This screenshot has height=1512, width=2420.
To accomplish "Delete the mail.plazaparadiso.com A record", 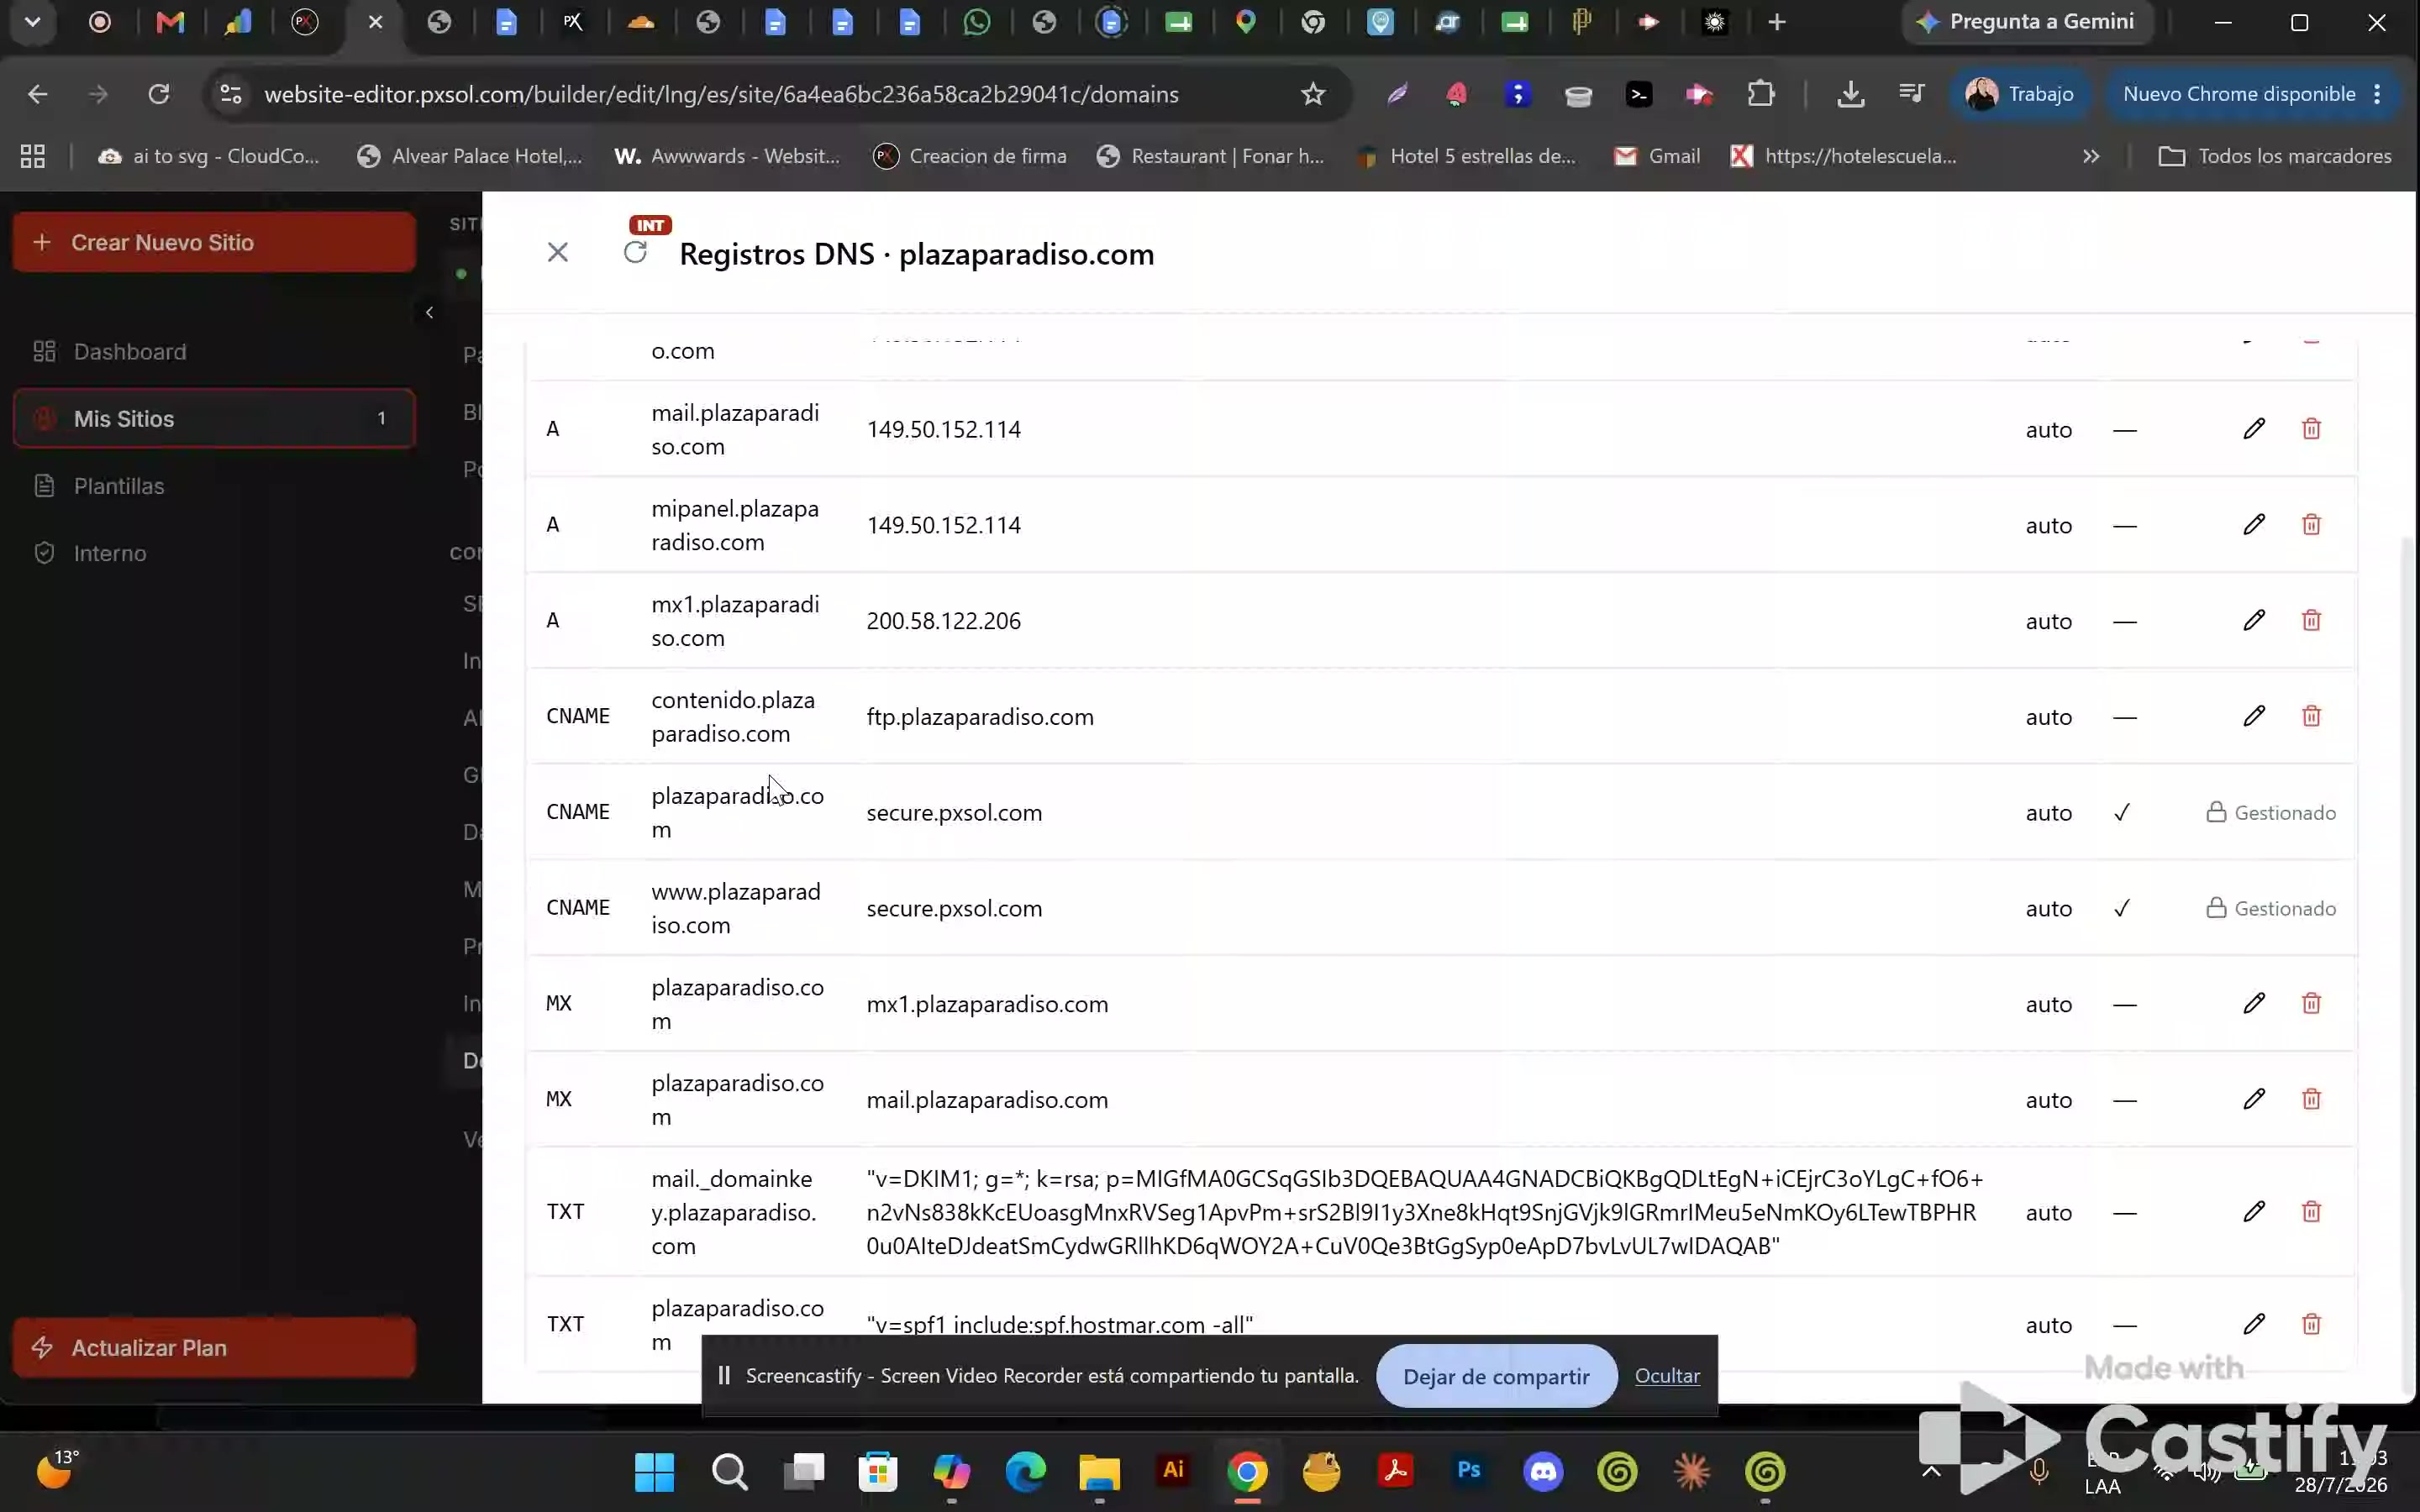I will 2311,429.
